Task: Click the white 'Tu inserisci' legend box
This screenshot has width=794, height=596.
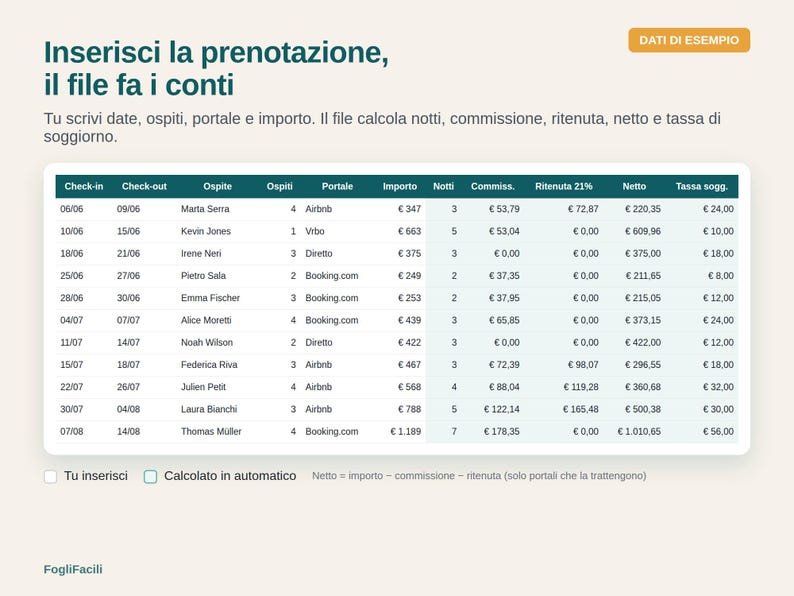Action: [x=50, y=476]
